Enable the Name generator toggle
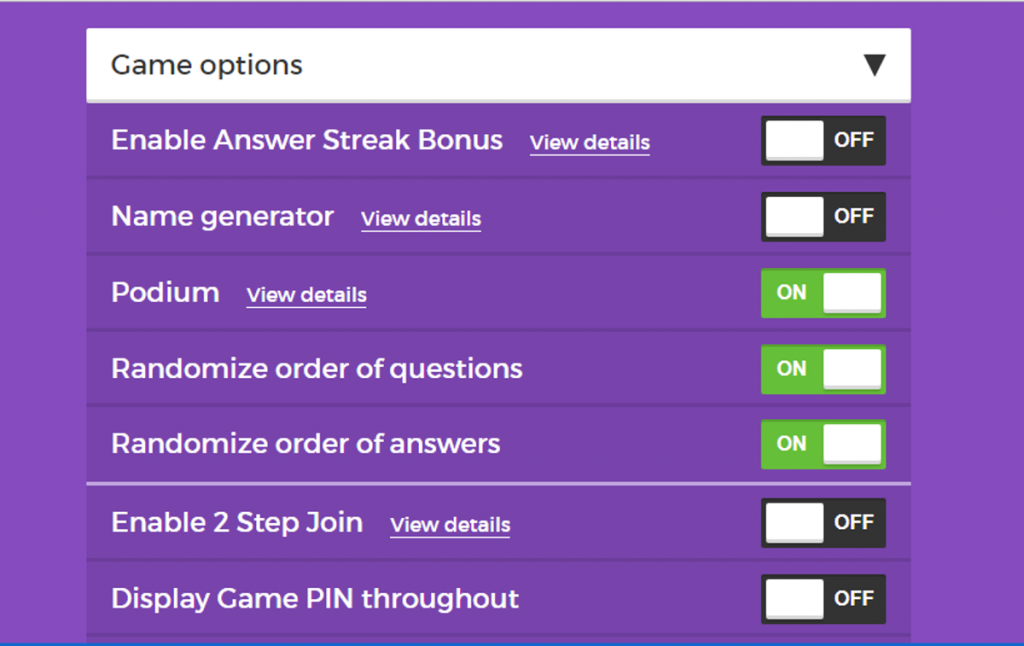This screenshot has width=1024, height=646. [822, 216]
